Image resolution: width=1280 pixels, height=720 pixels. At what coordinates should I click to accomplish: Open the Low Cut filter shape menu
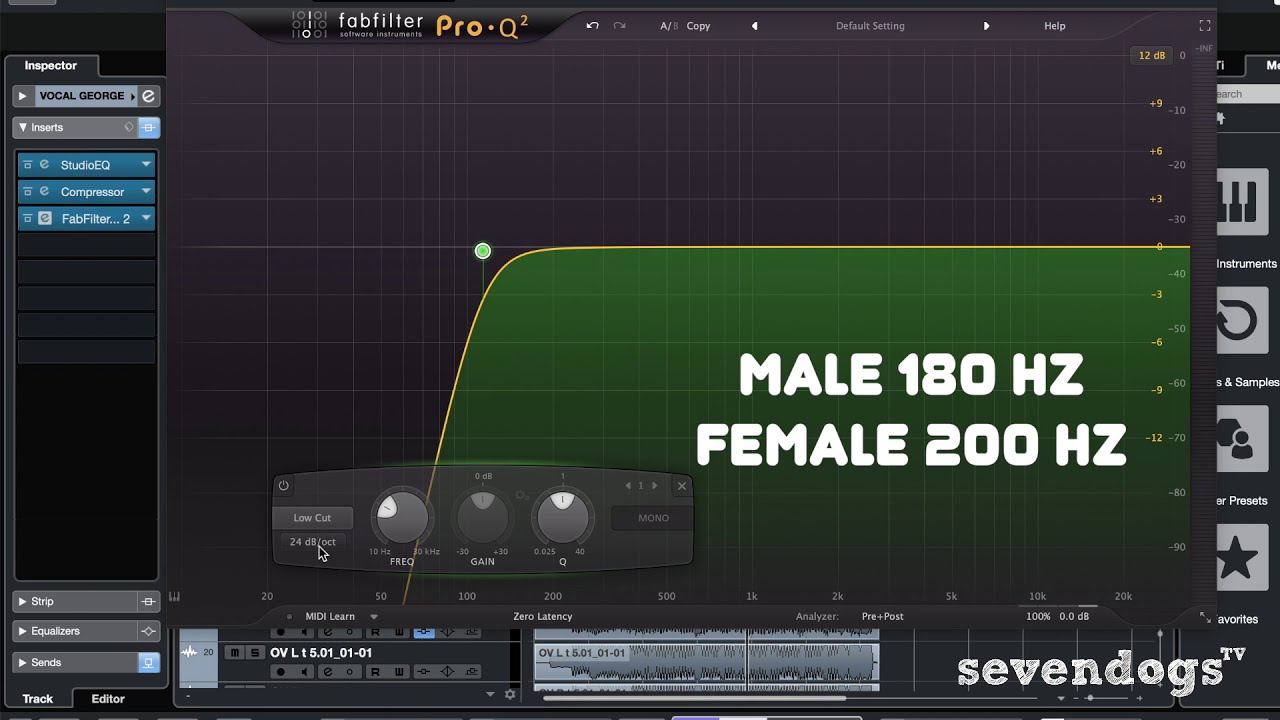(312, 518)
